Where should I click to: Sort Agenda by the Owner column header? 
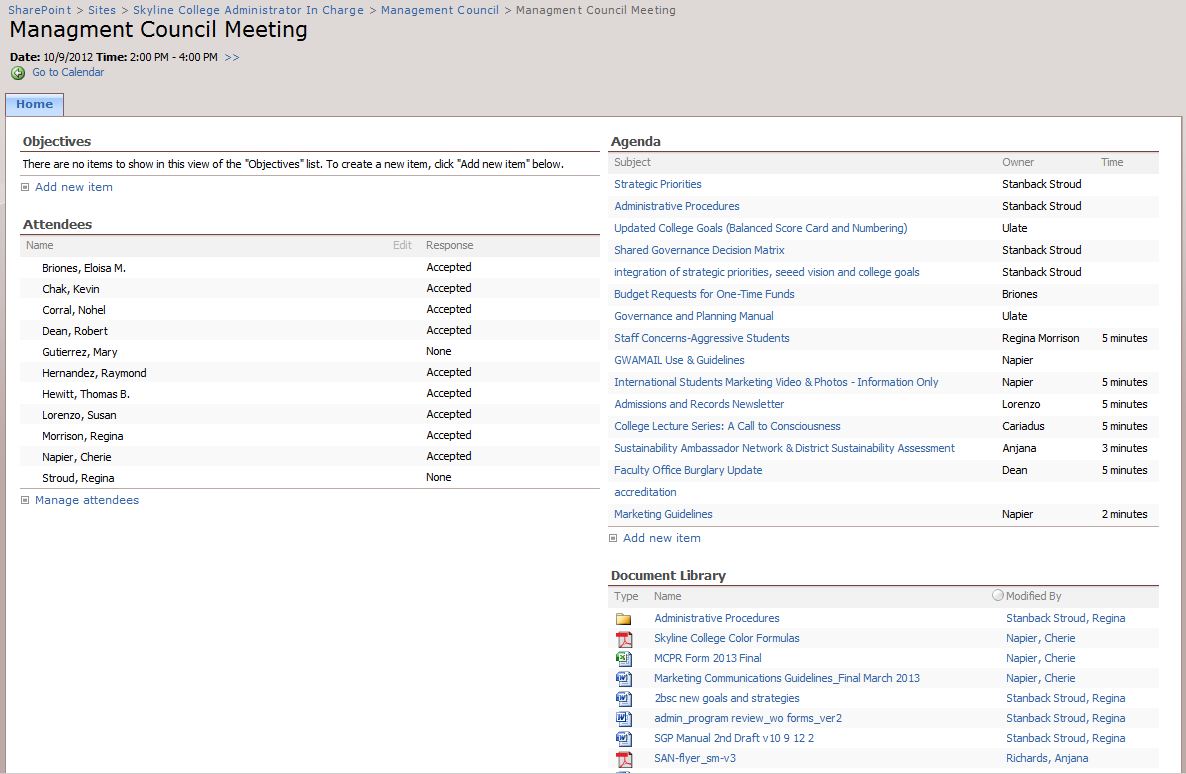pyautogui.click(x=1017, y=162)
